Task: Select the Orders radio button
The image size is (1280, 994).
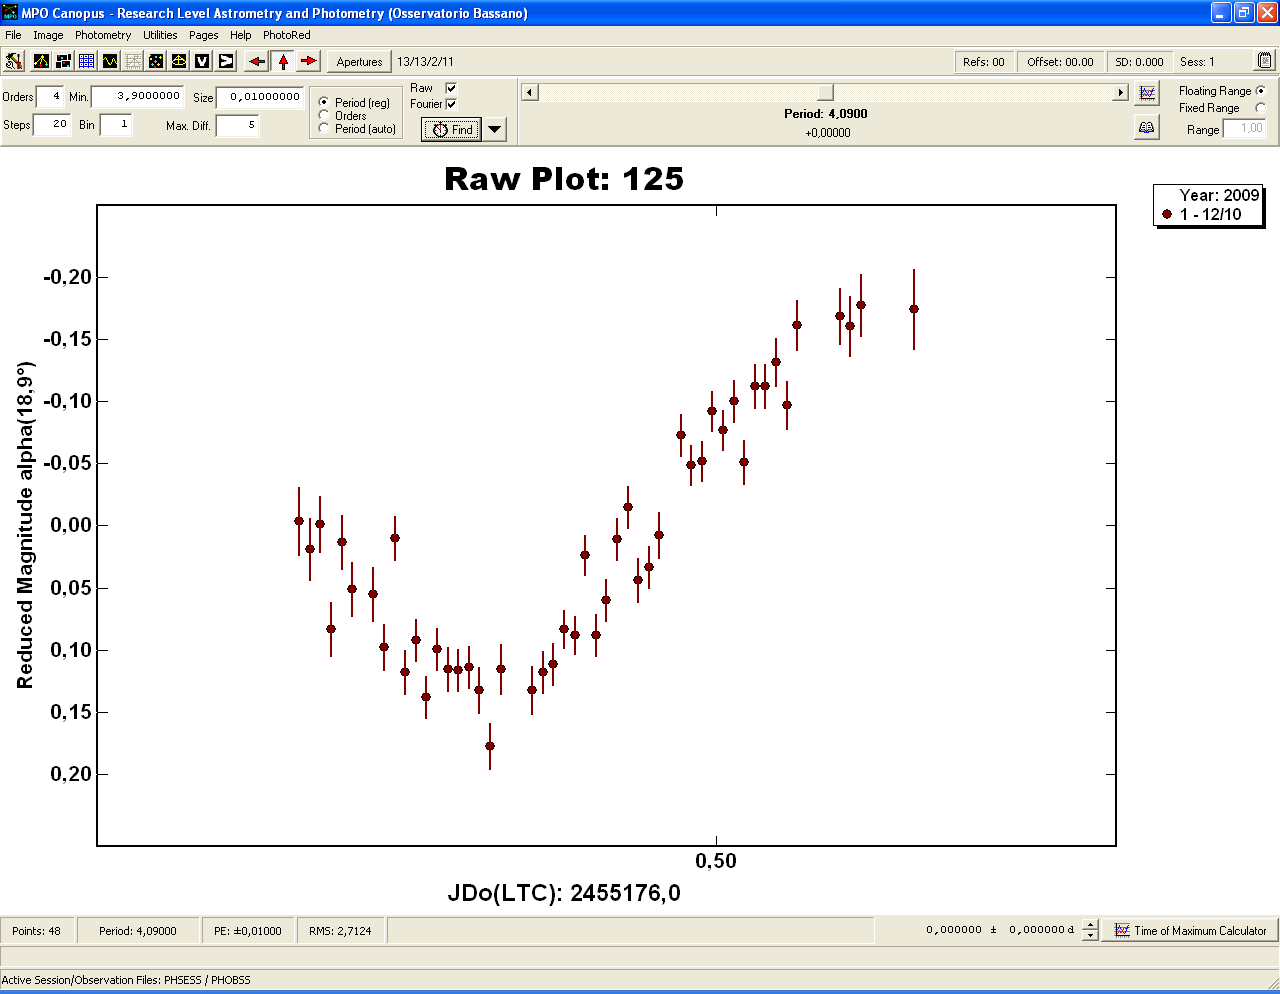Action: 323,115
